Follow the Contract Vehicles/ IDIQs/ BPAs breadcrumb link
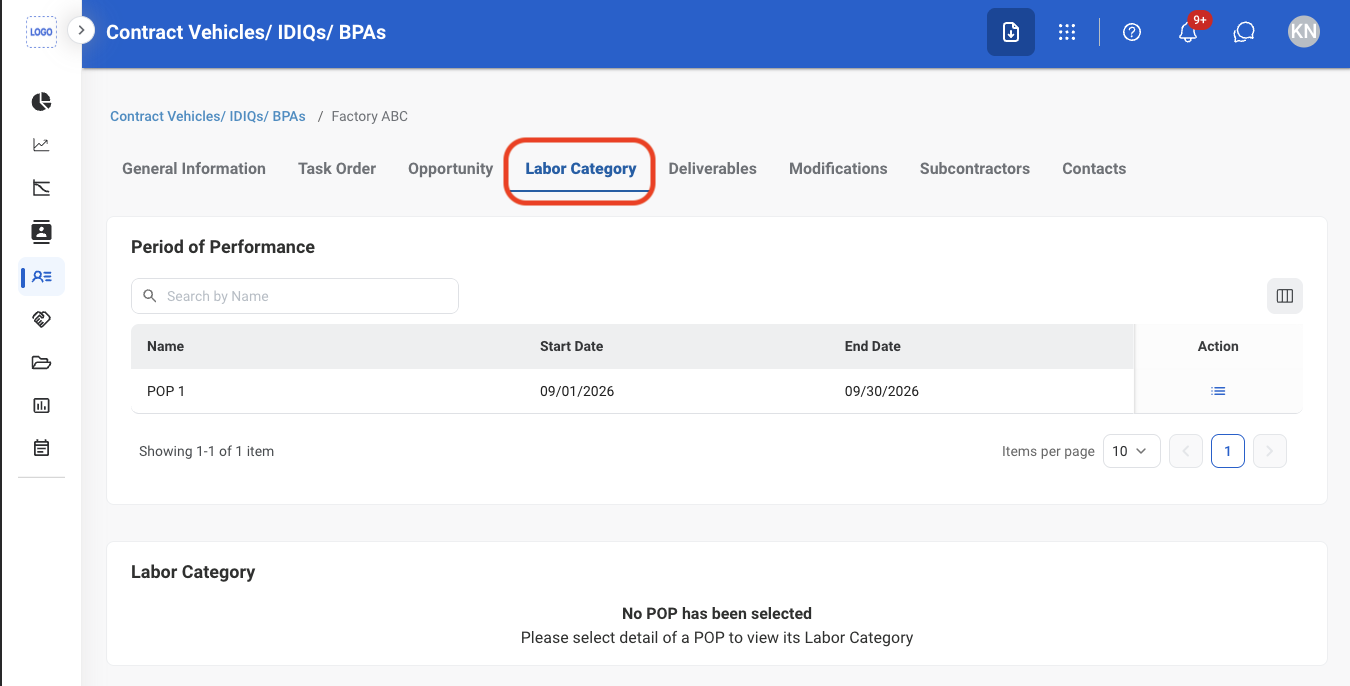 208,116
